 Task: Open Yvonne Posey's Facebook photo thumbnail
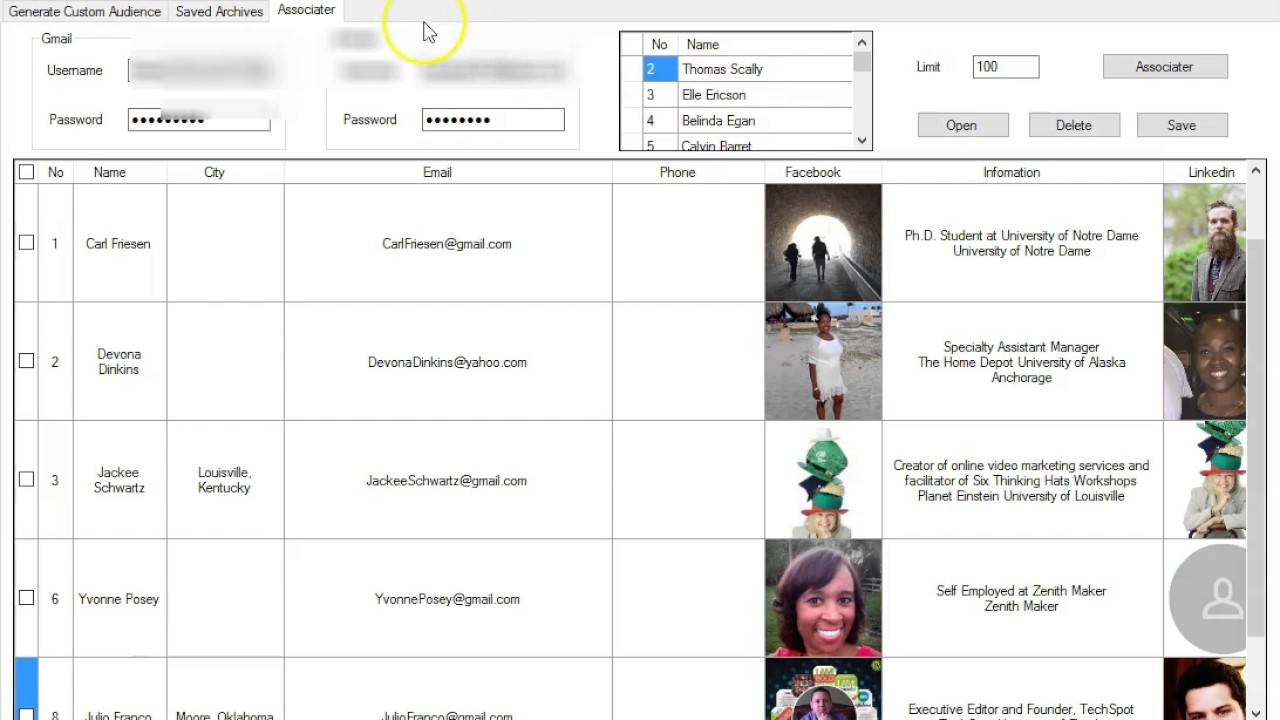(823, 598)
